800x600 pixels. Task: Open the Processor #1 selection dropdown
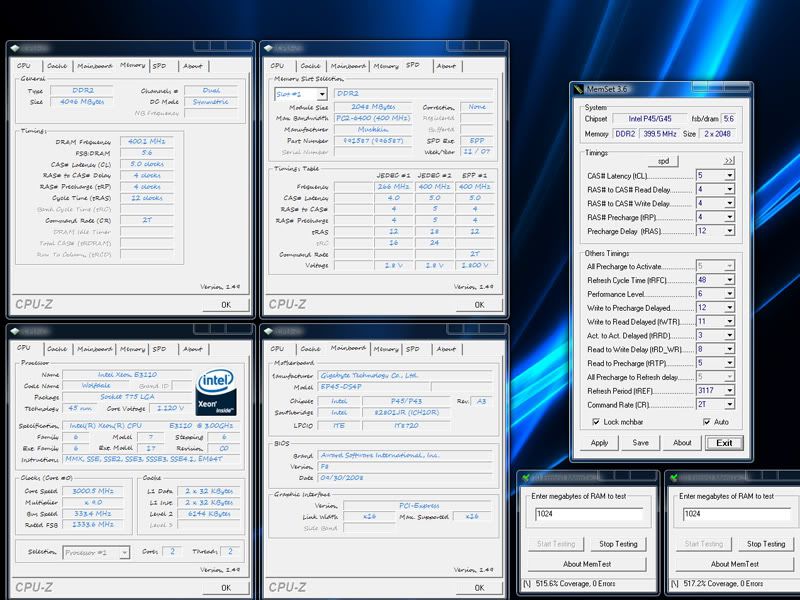124,553
